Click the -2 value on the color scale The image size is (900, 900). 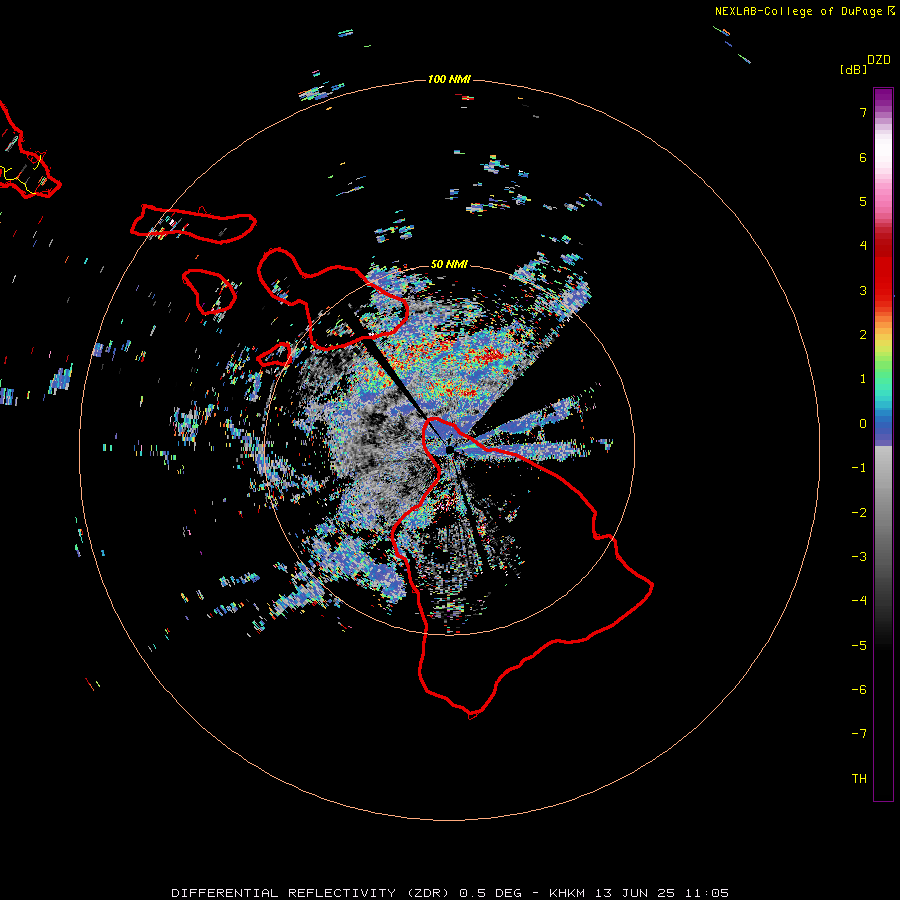pos(859,513)
